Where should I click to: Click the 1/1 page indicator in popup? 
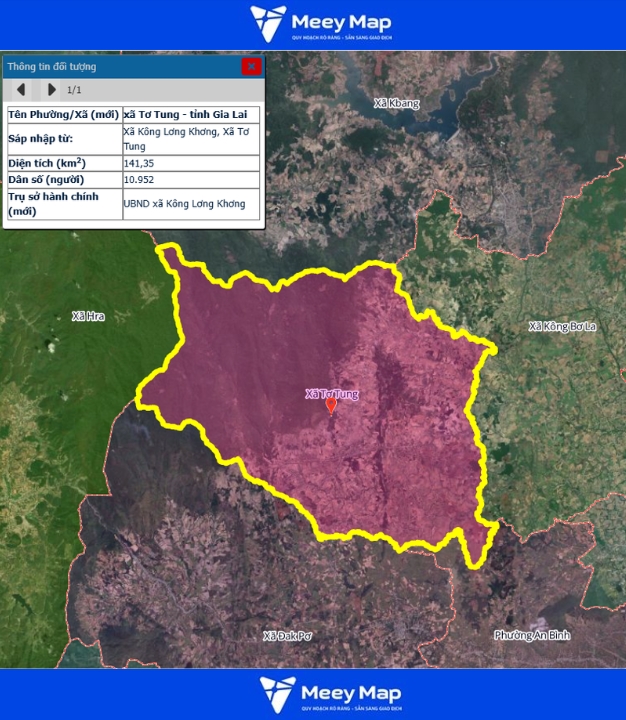tap(74, 90)
